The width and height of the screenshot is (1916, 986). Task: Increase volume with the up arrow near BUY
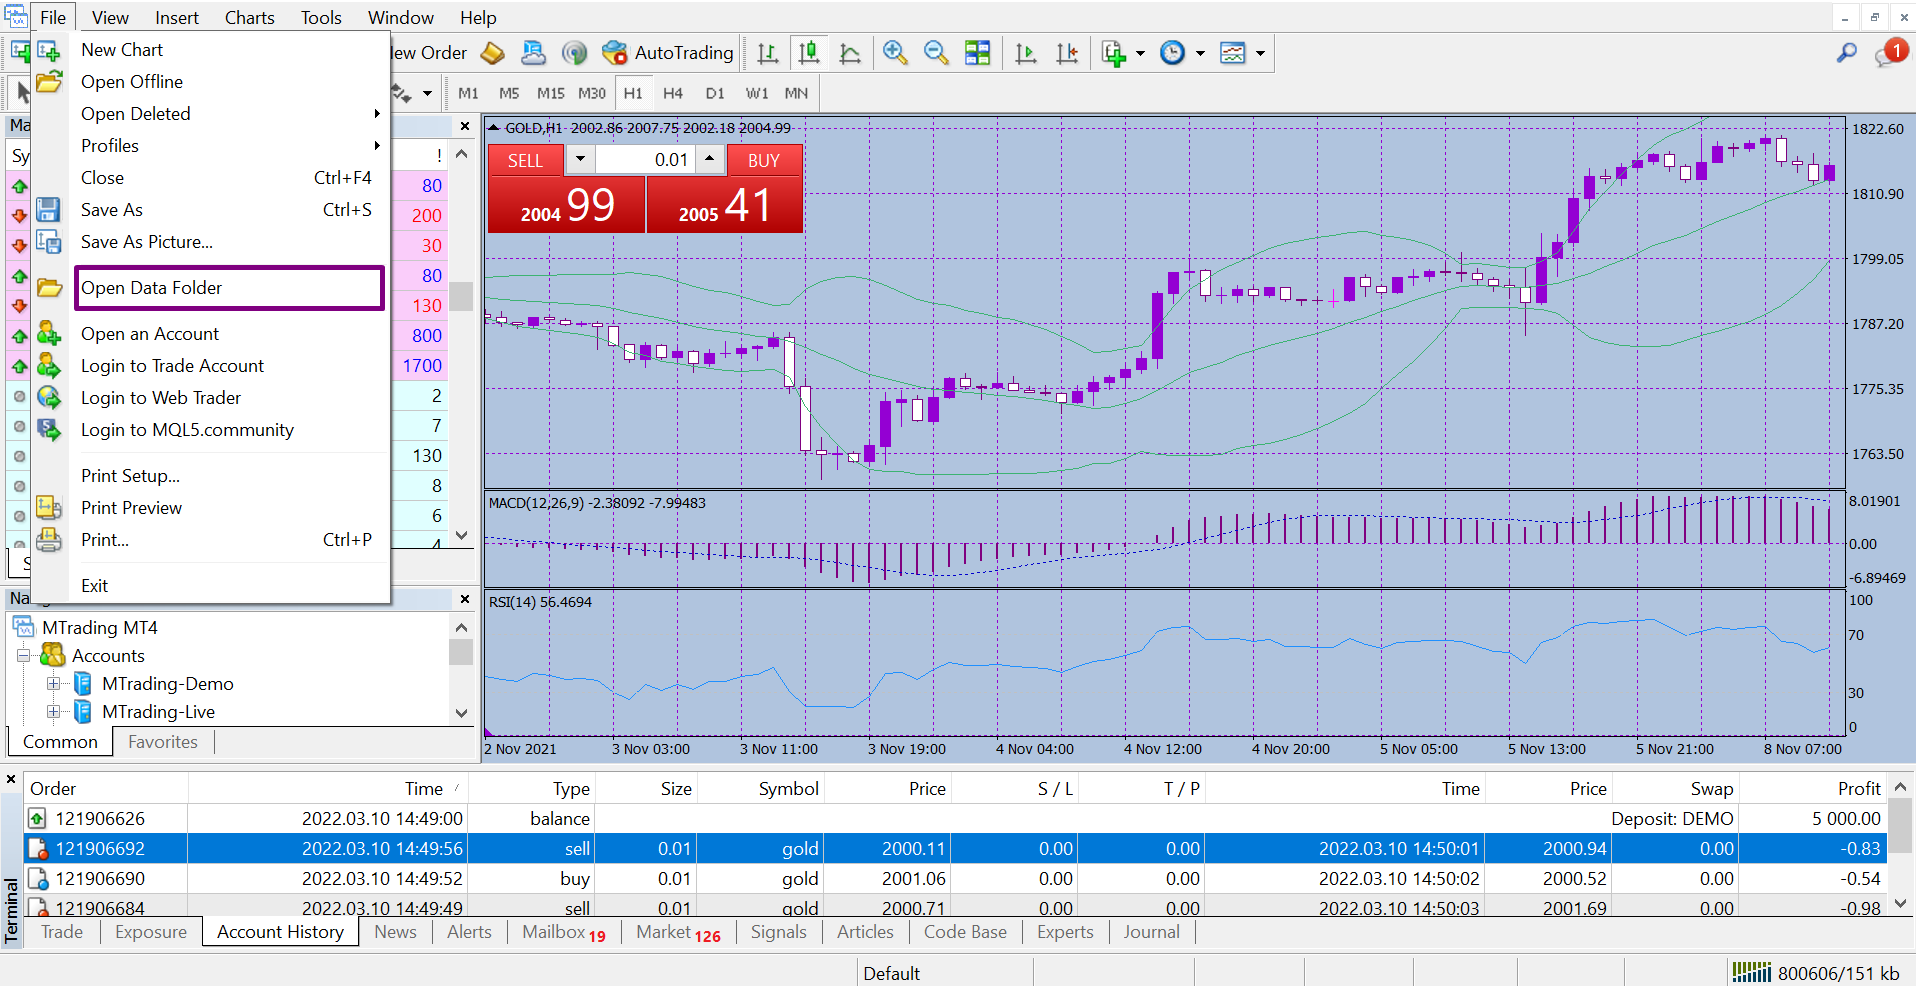point(709,159)
